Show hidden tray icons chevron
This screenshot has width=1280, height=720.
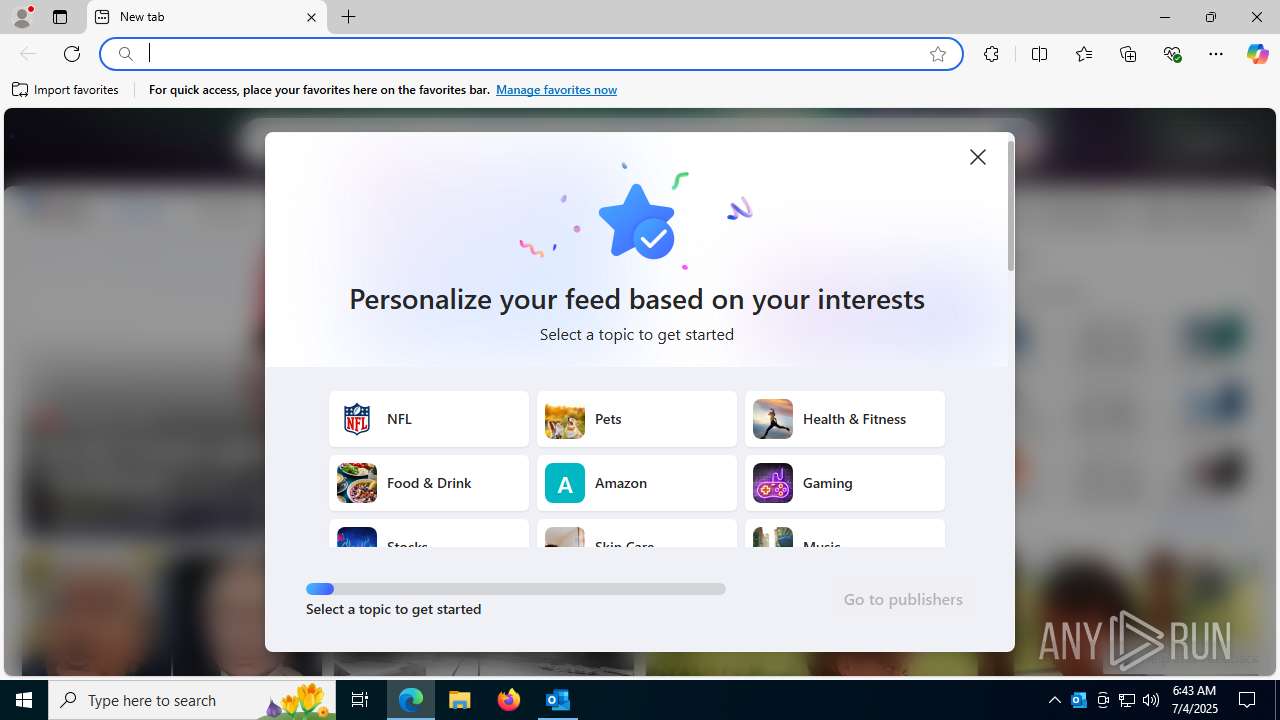point(1054,700)
